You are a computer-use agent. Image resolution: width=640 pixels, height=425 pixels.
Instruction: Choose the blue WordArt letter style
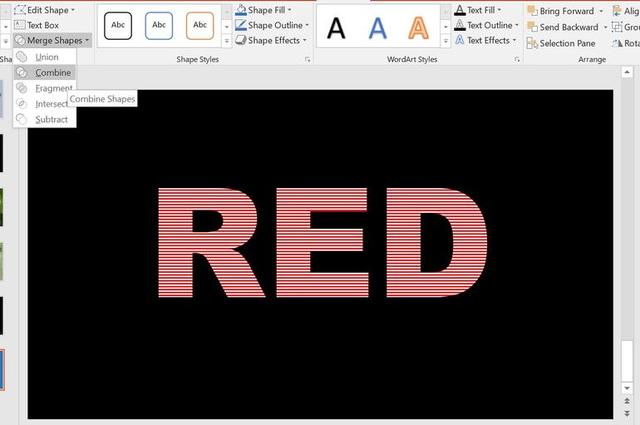[x=378, y=27]
